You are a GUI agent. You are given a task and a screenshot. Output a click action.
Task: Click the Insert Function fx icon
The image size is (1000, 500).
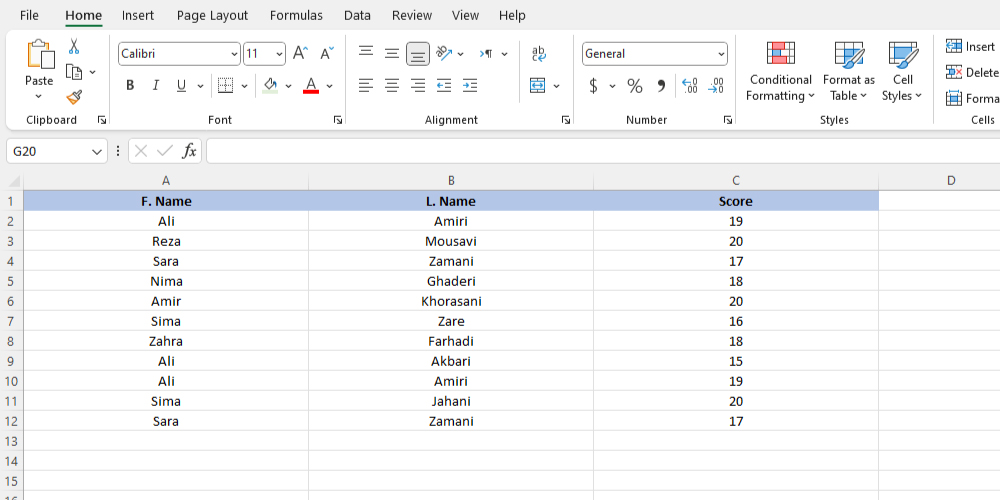tap(189, 151)
